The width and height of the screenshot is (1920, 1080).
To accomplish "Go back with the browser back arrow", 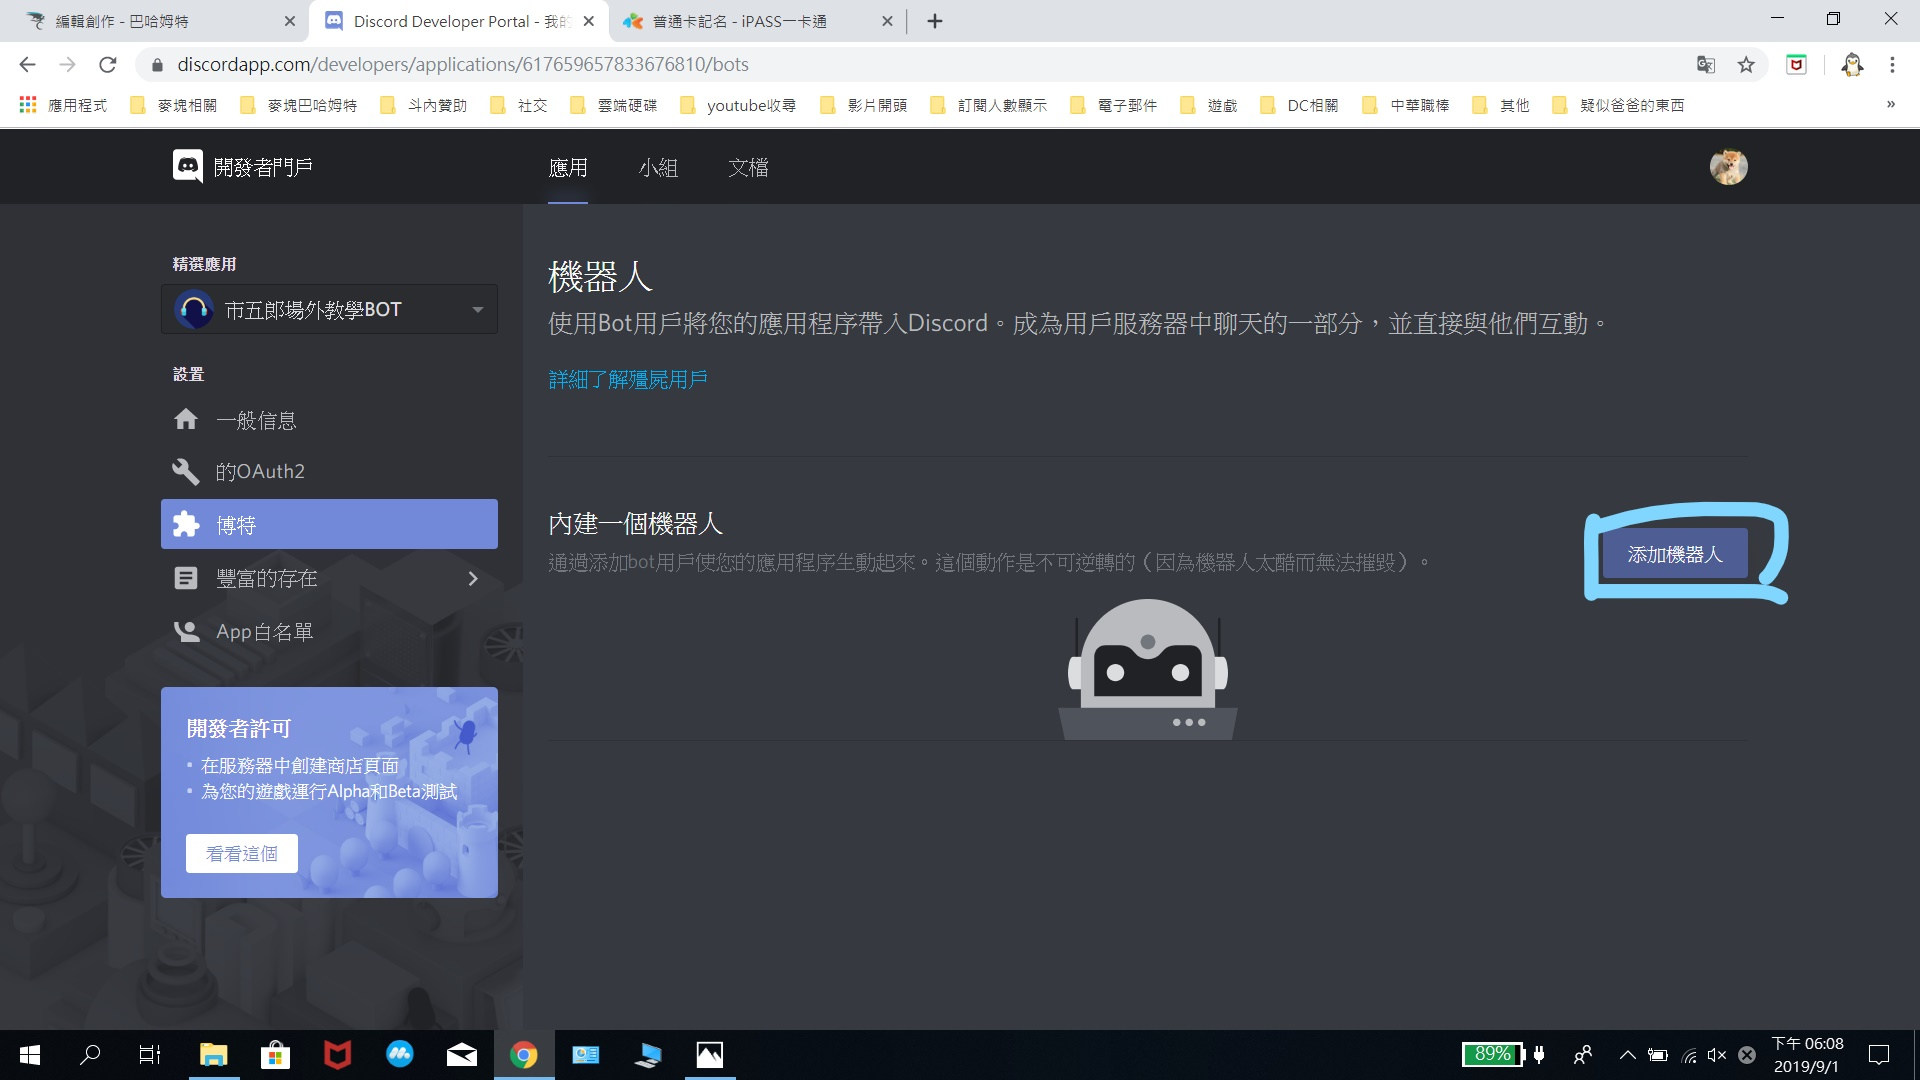I will [x=27, y=64].
